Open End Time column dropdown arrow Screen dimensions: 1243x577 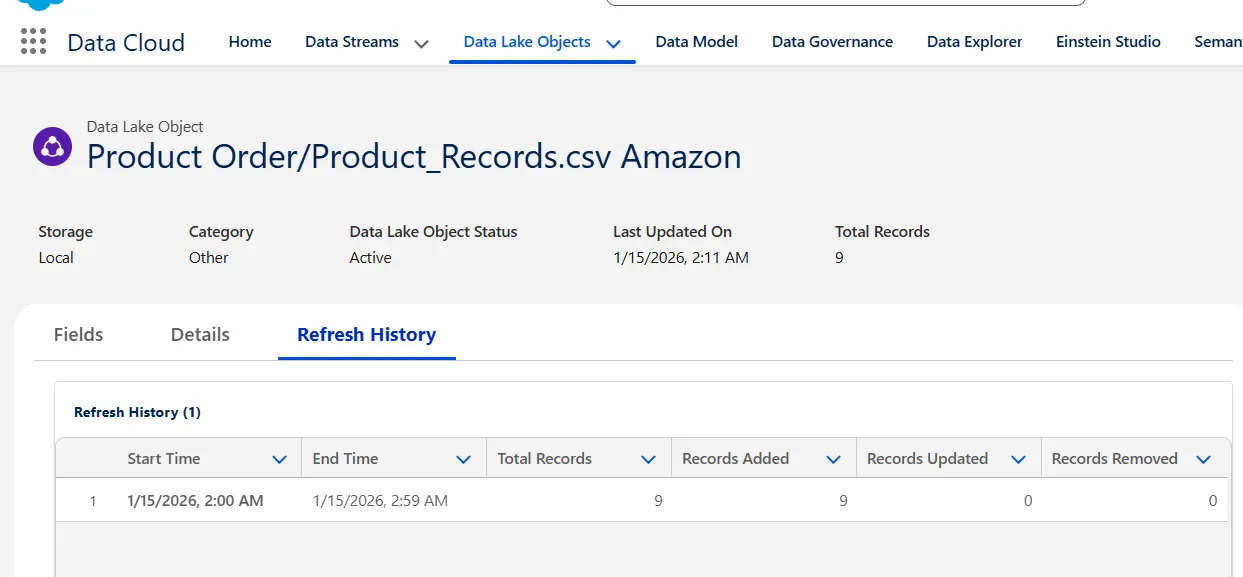463,459
